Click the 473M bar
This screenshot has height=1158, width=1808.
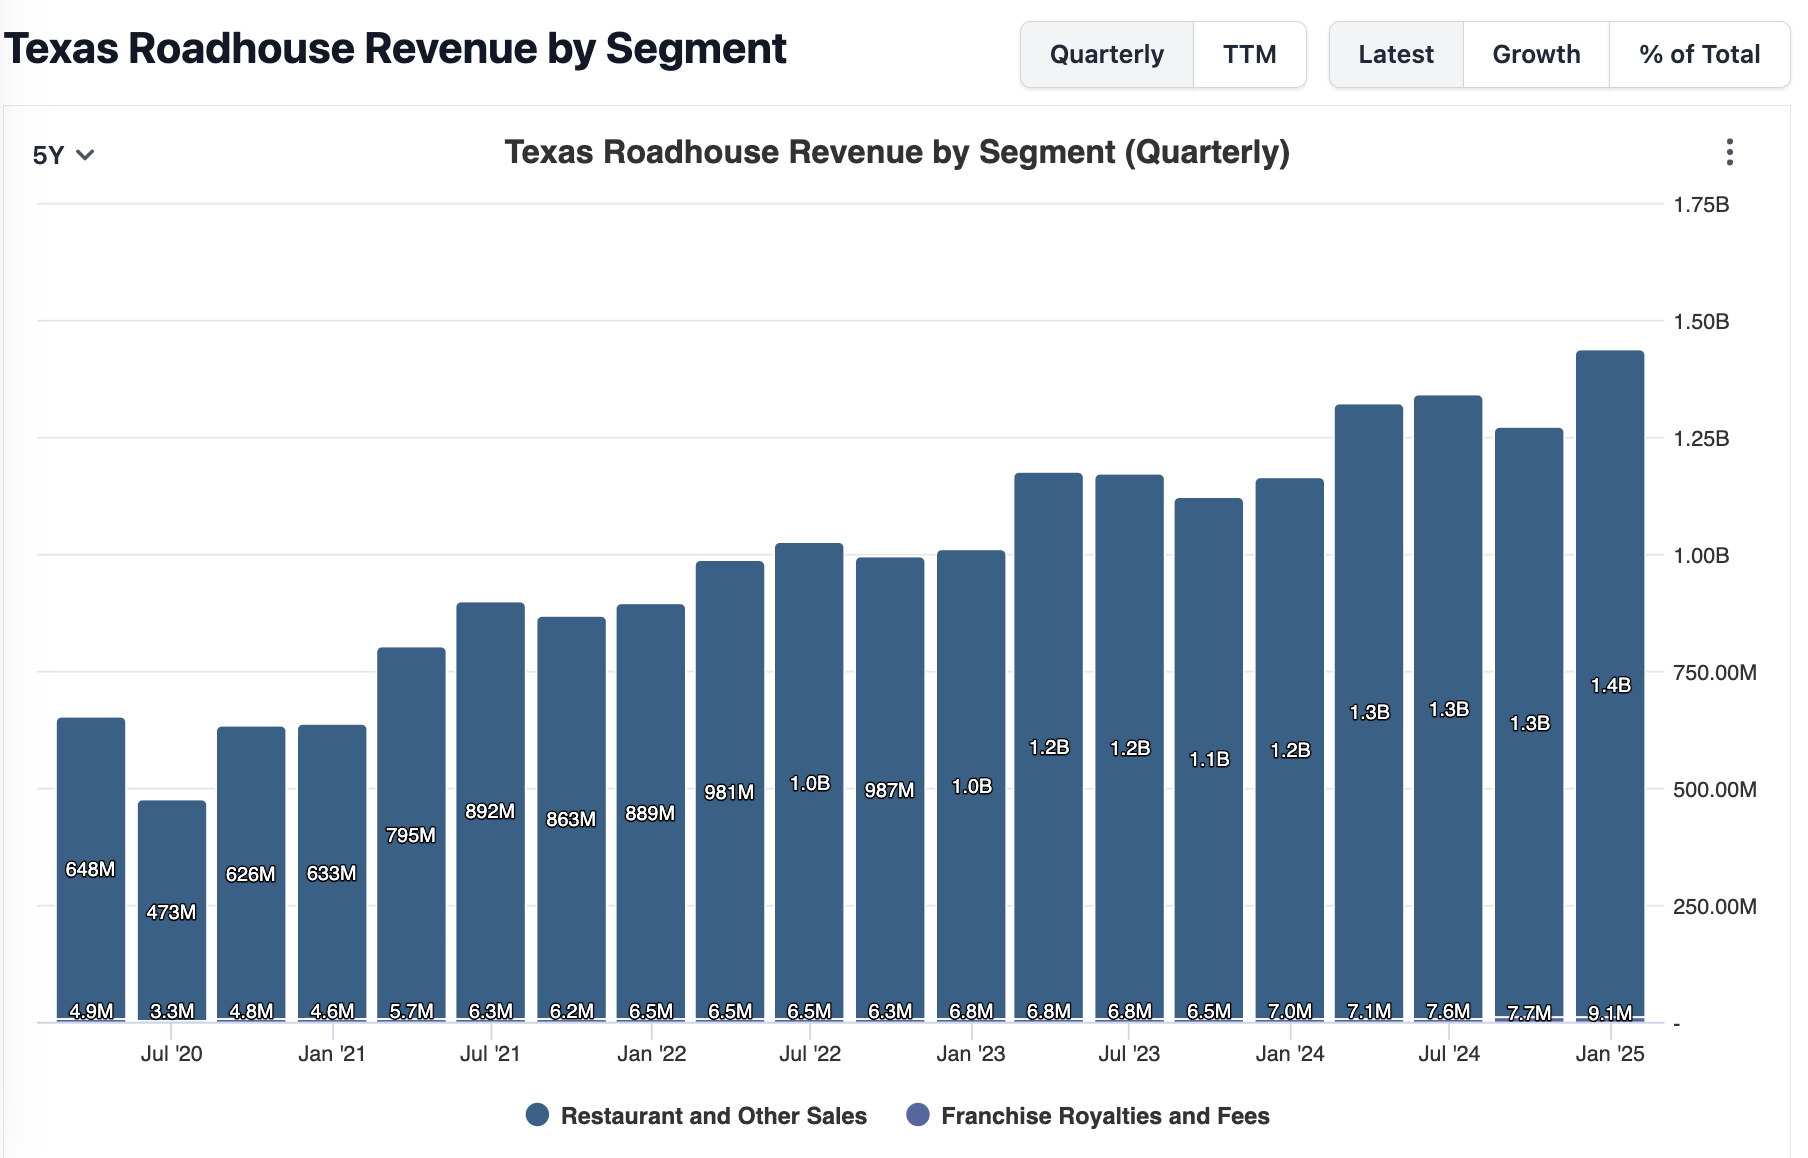172,909
